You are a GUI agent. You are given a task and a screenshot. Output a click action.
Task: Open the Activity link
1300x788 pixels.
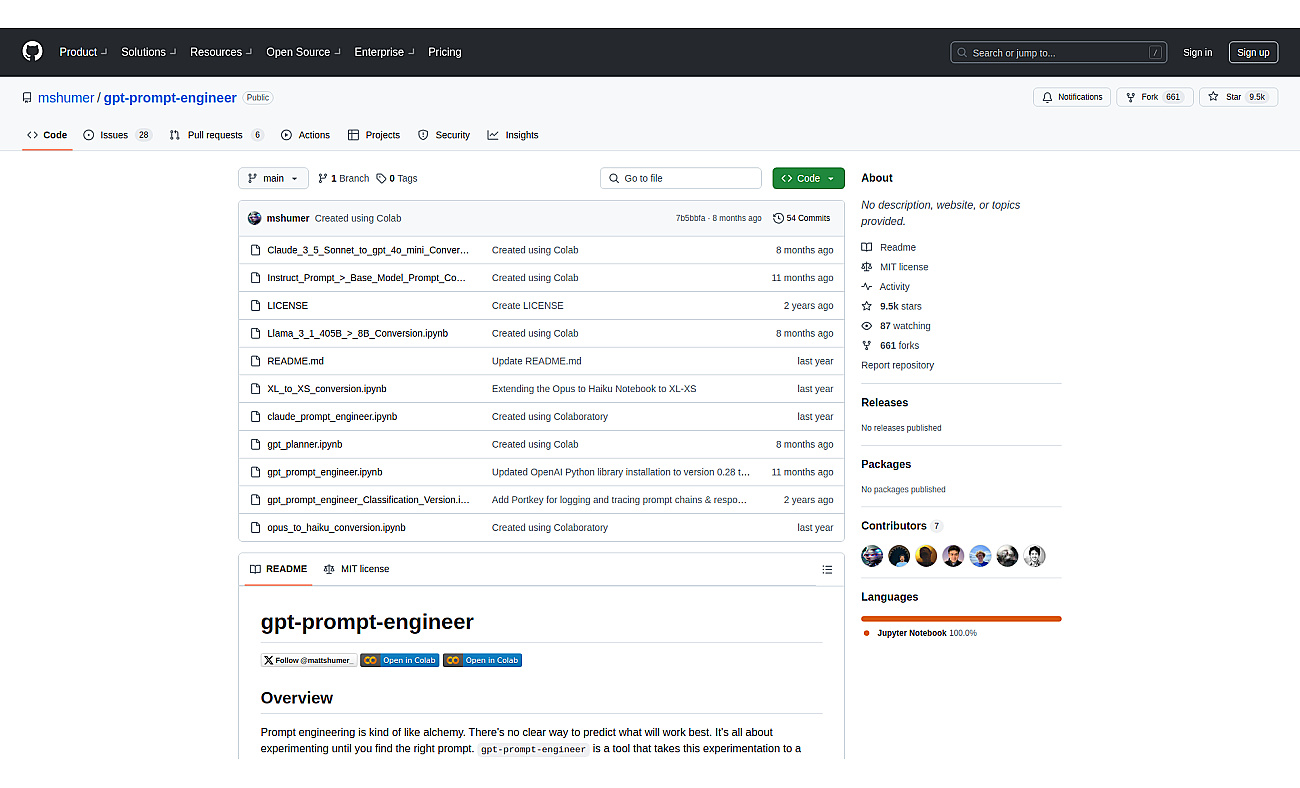pyautogui.click(x=886, y=287)
